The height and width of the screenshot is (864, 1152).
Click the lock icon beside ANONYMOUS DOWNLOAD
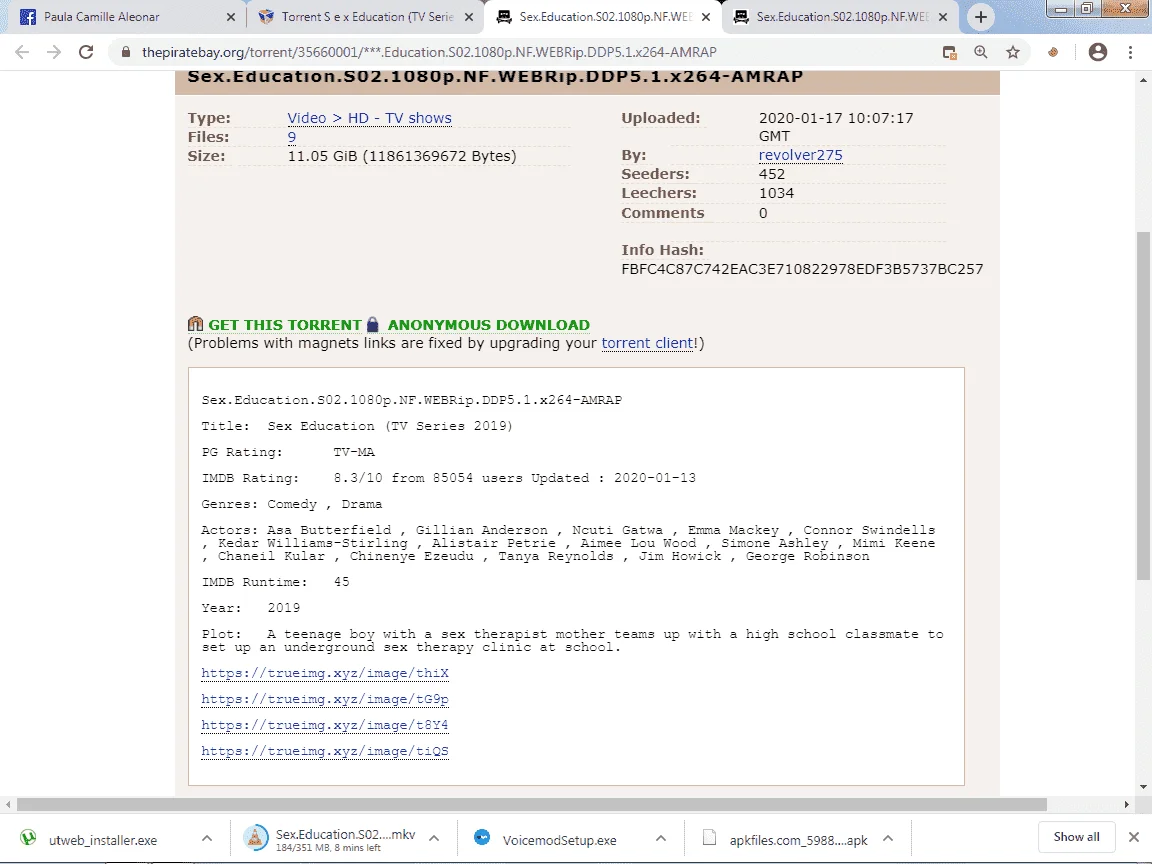[372, 324]
